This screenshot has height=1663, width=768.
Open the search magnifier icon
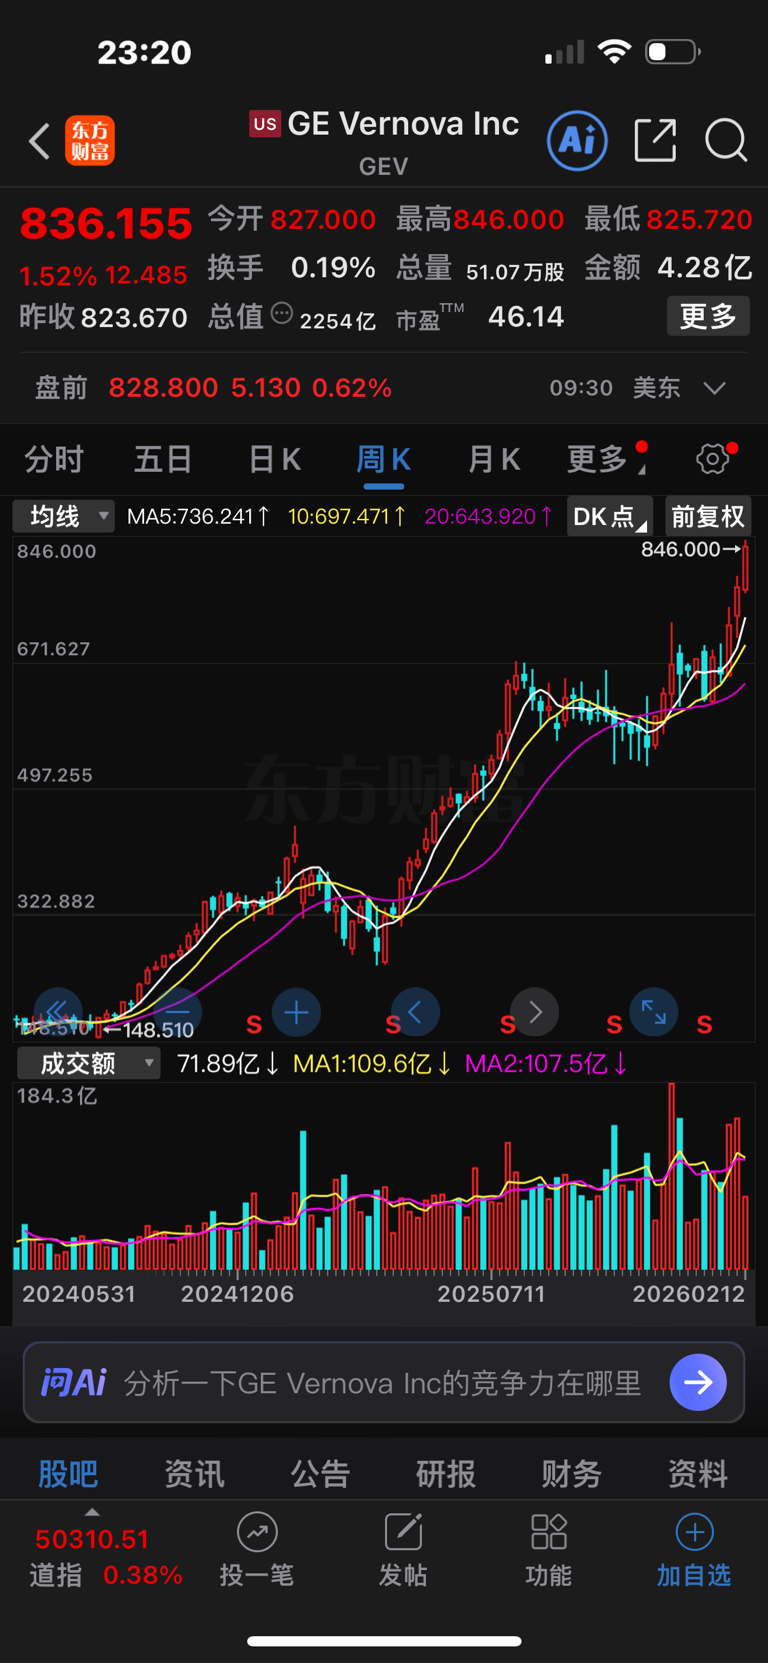(x=726, y=140)
